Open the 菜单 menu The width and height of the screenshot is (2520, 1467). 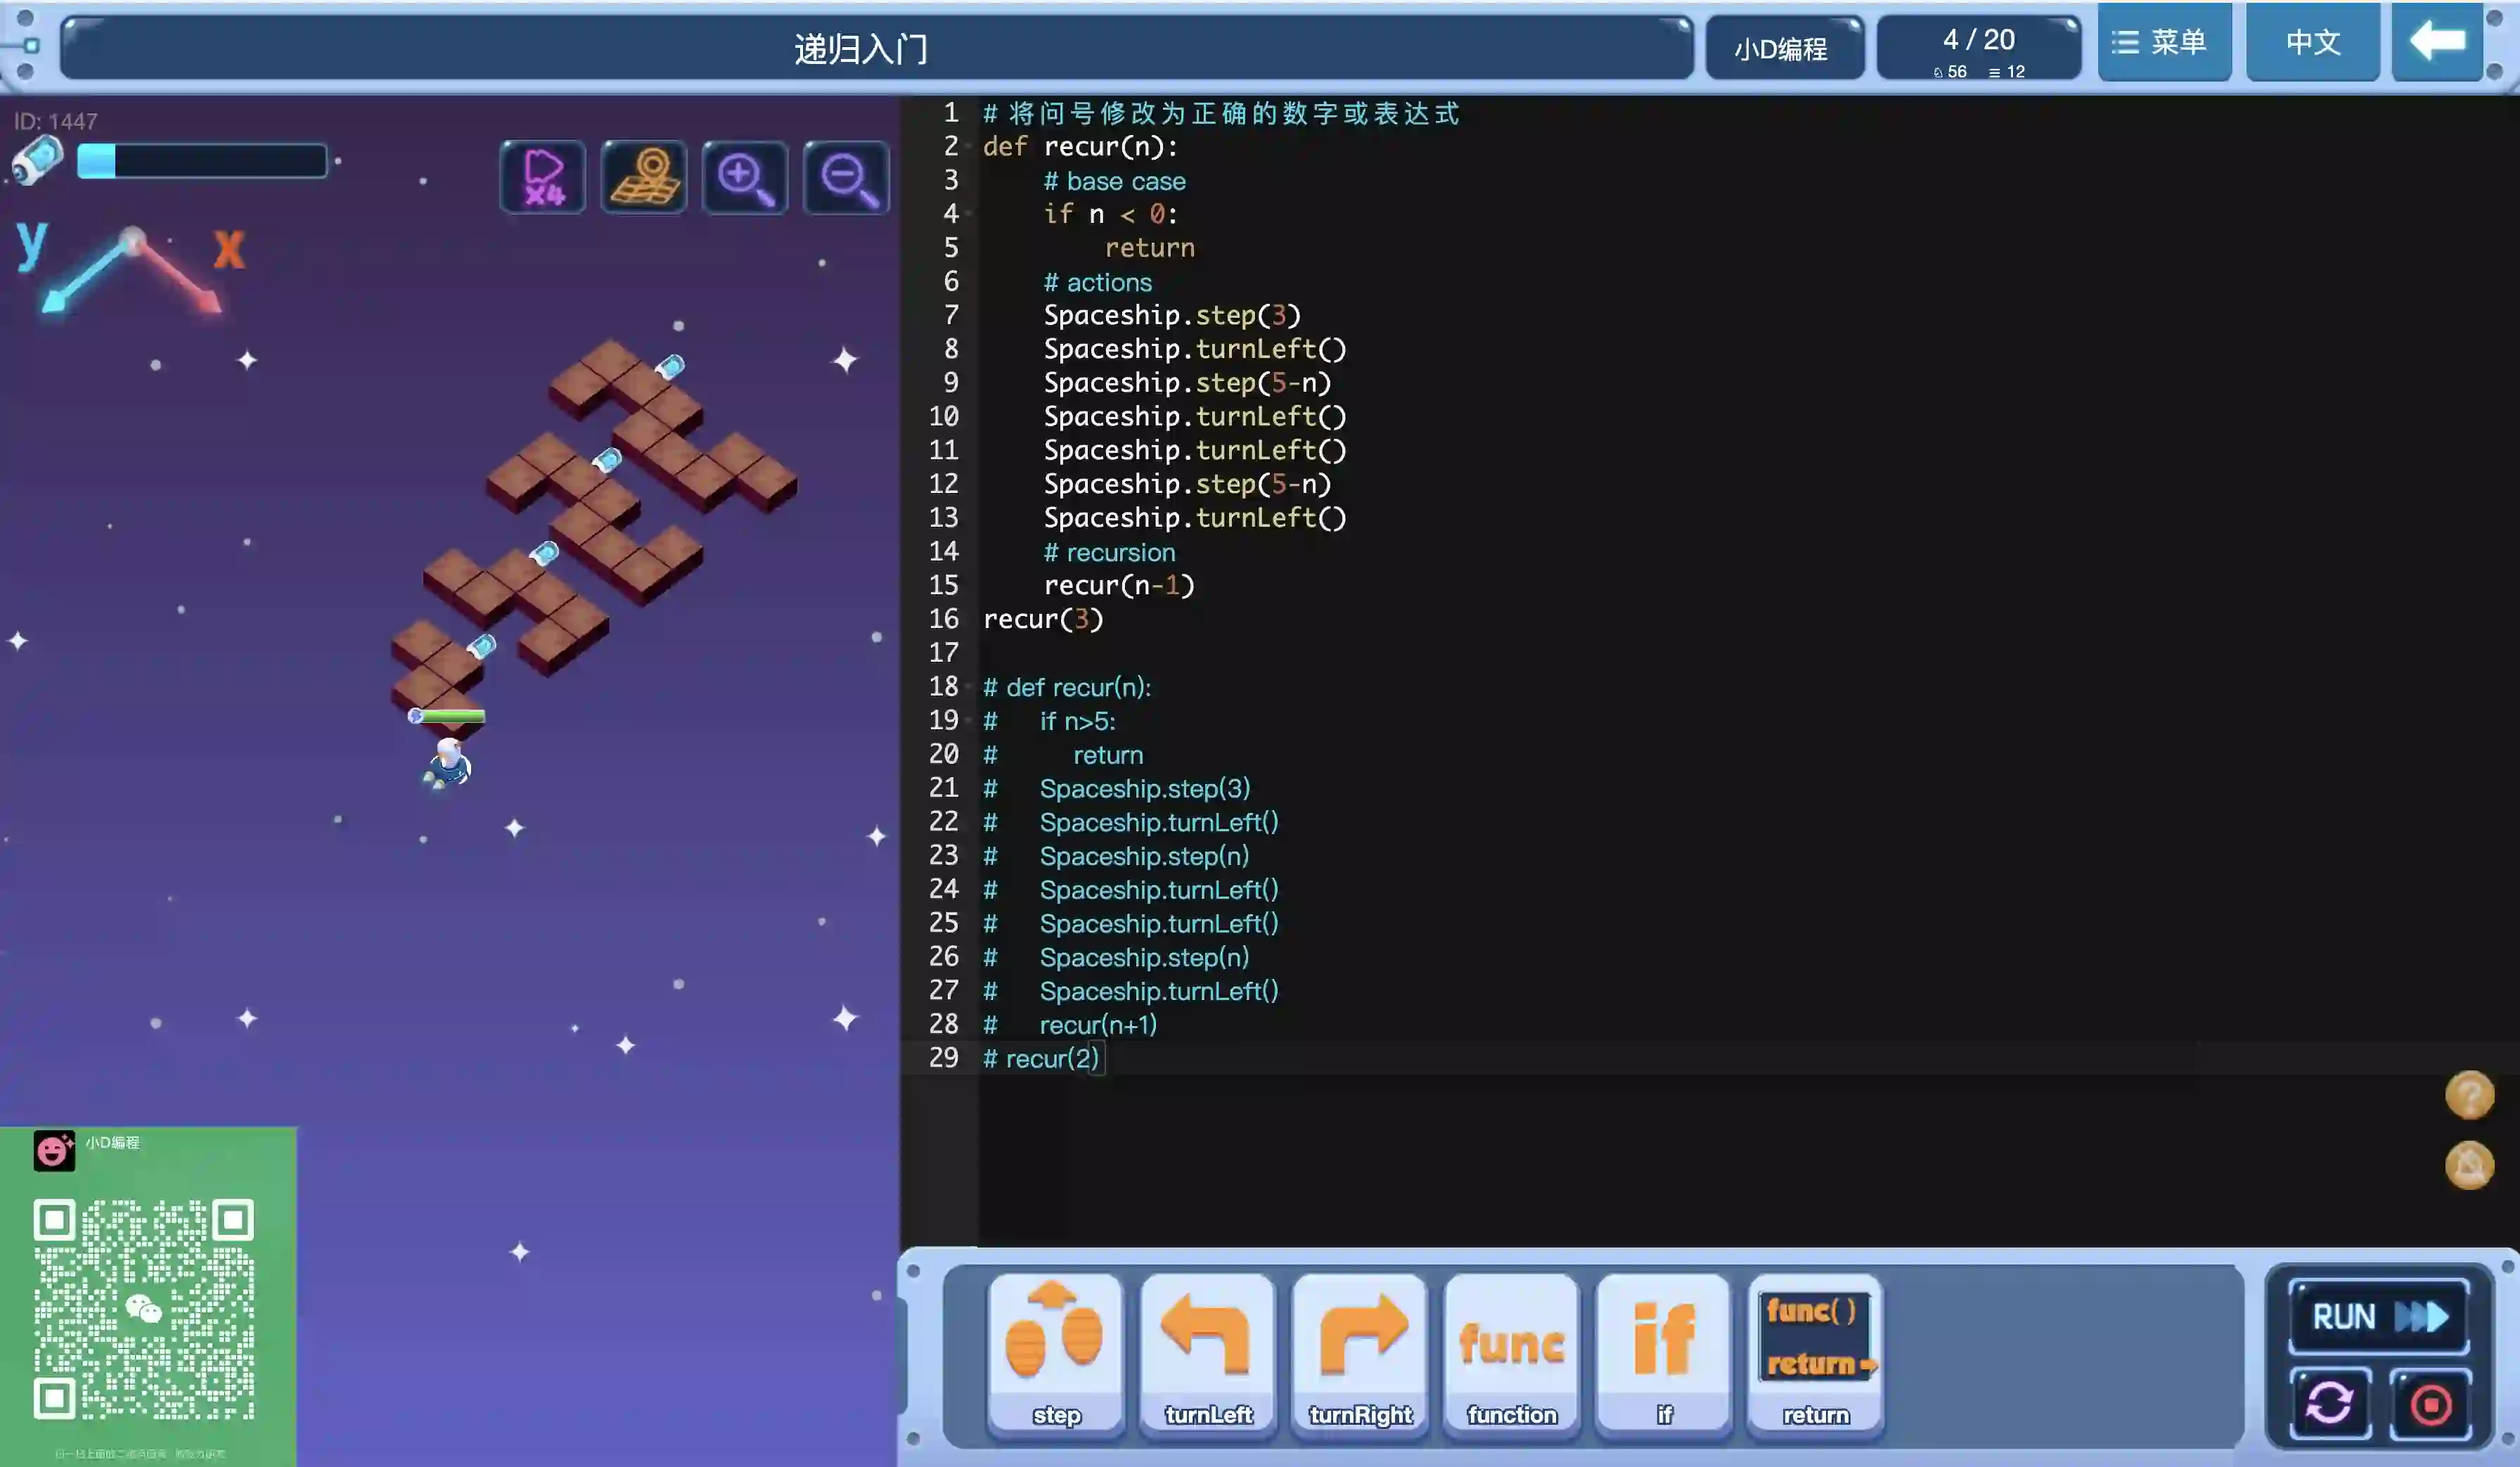pyautogui.click(x=2164, y=42)
